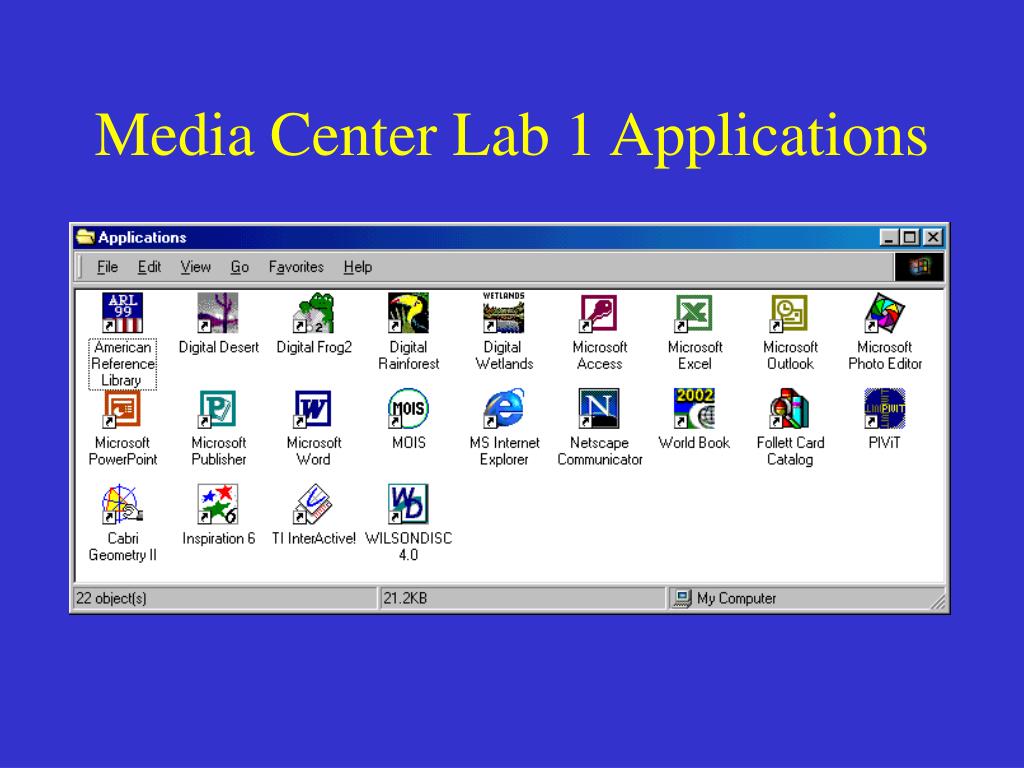Viewport: 1024px width, 768px height.
Task: Click the status bar resize grip
Action: point(938,602)
